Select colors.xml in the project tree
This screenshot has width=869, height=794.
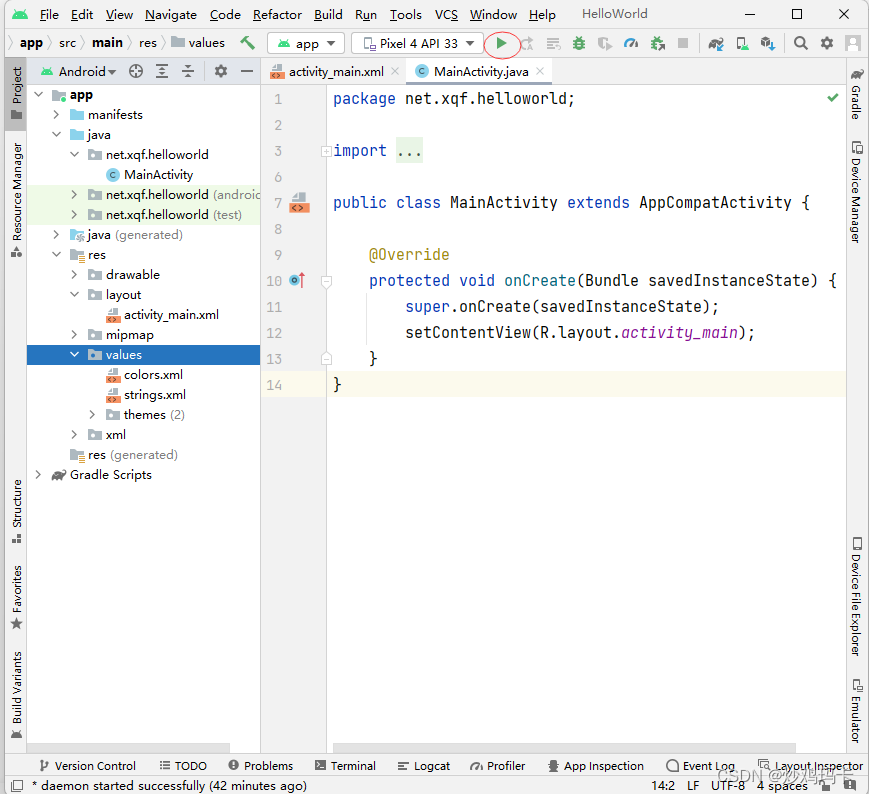click(153, 375)
